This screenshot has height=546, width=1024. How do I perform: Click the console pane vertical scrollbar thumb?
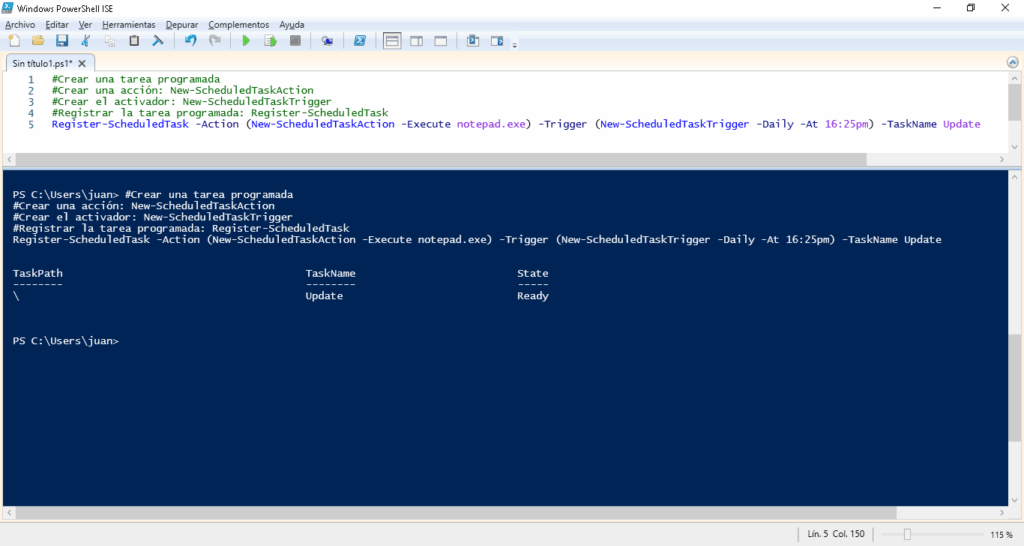point(1014,387)
